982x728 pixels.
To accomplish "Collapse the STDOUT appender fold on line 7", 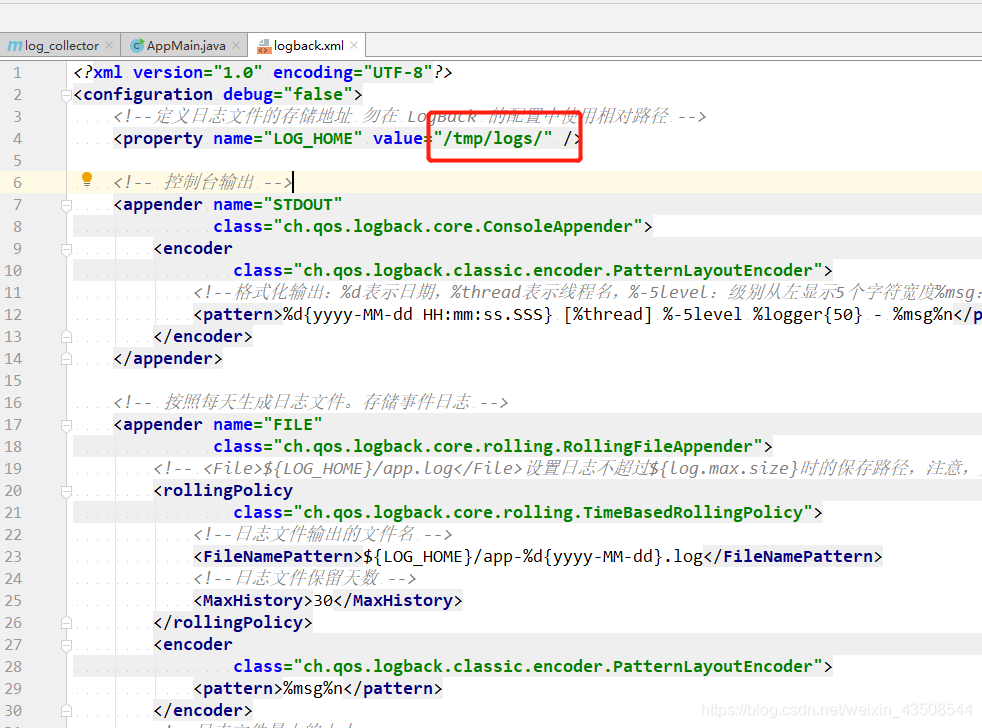I will pos(66,205).
